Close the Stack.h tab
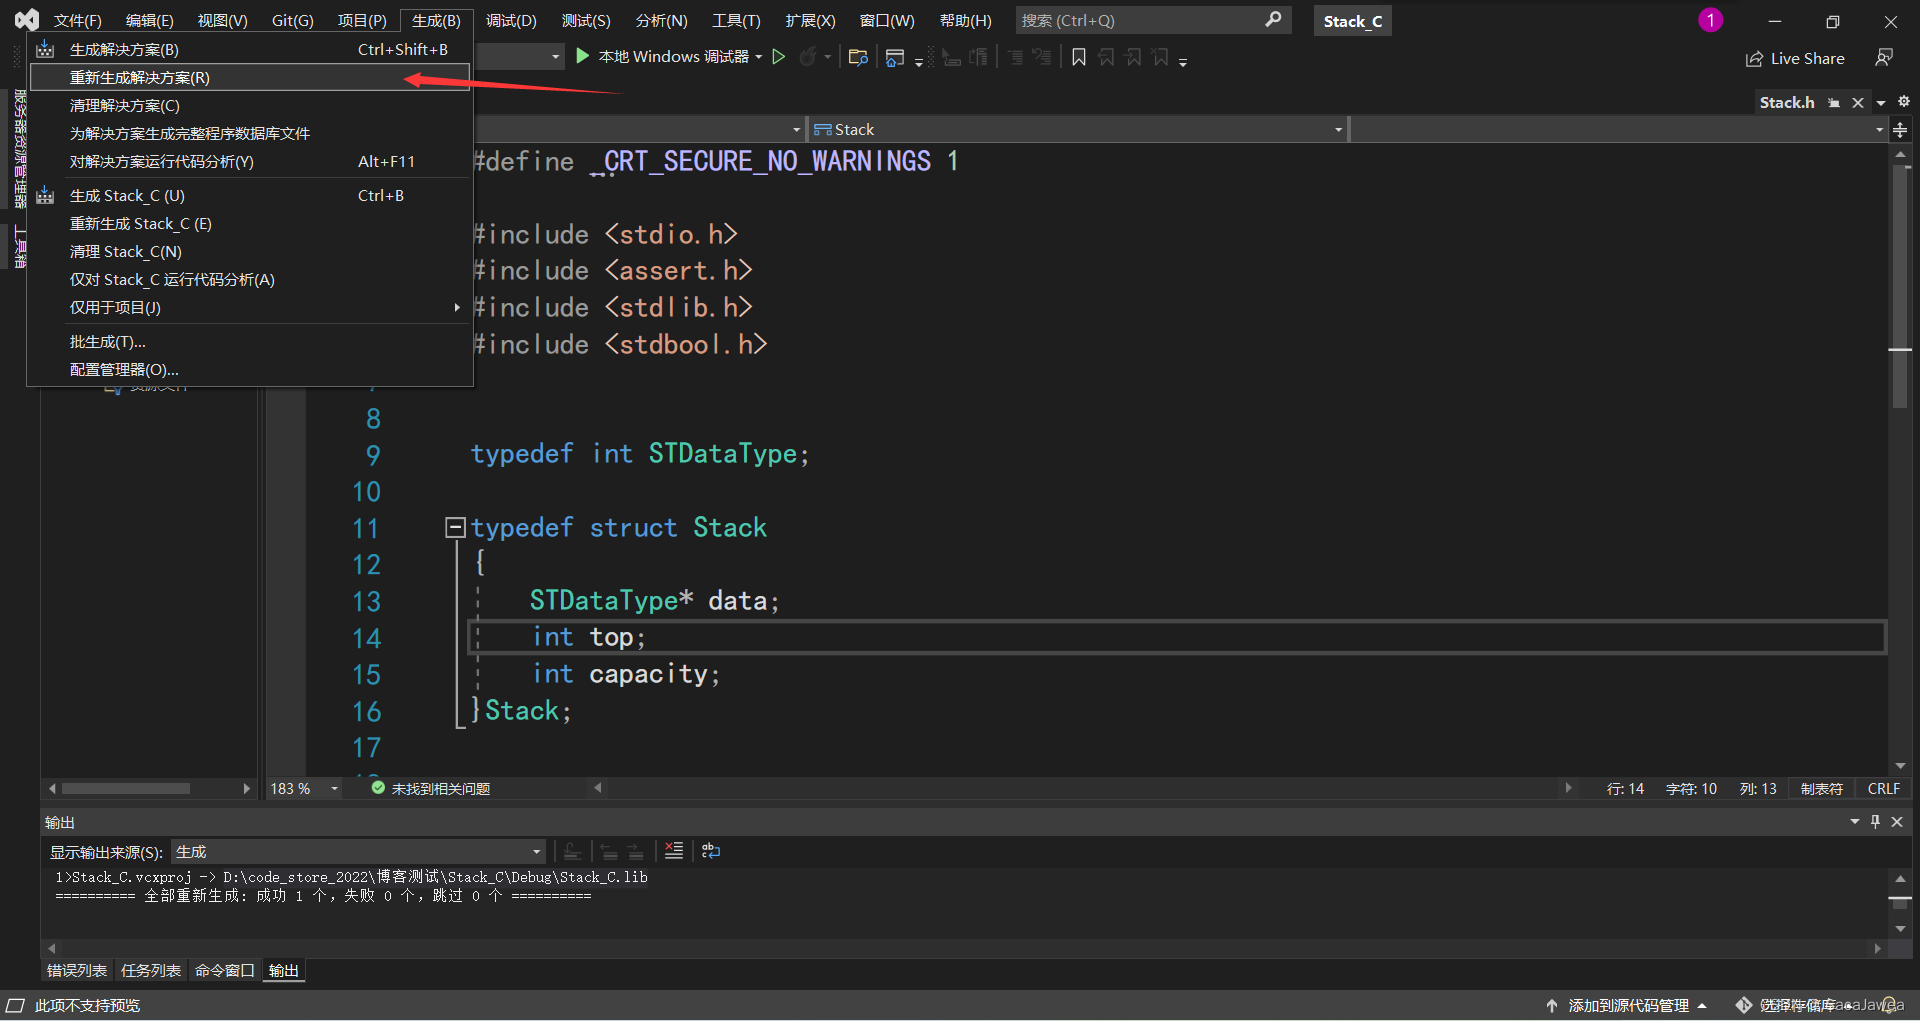The height and width of the screenshot is (1021, 1920). pyautogui.click(x=1858, y=103)
